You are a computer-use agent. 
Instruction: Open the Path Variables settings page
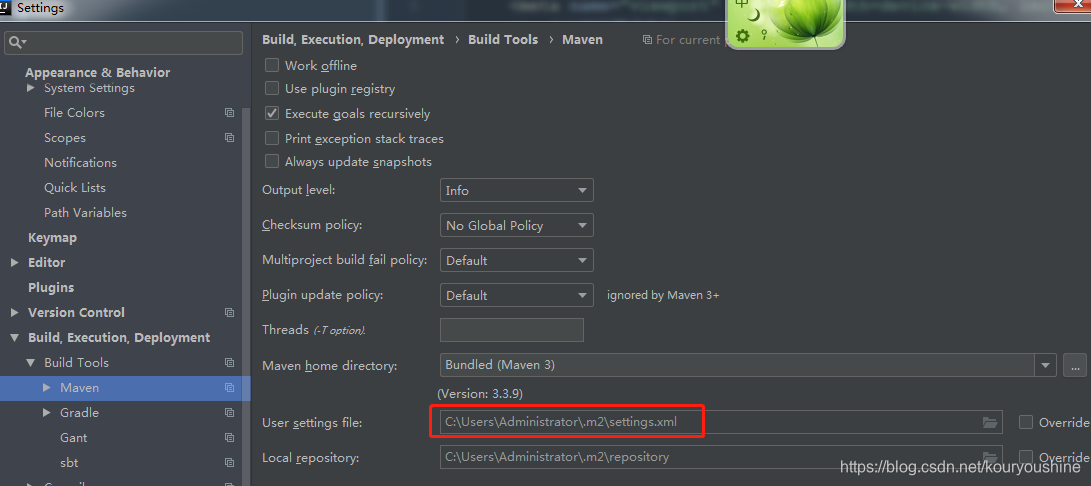tap(85, 213)
